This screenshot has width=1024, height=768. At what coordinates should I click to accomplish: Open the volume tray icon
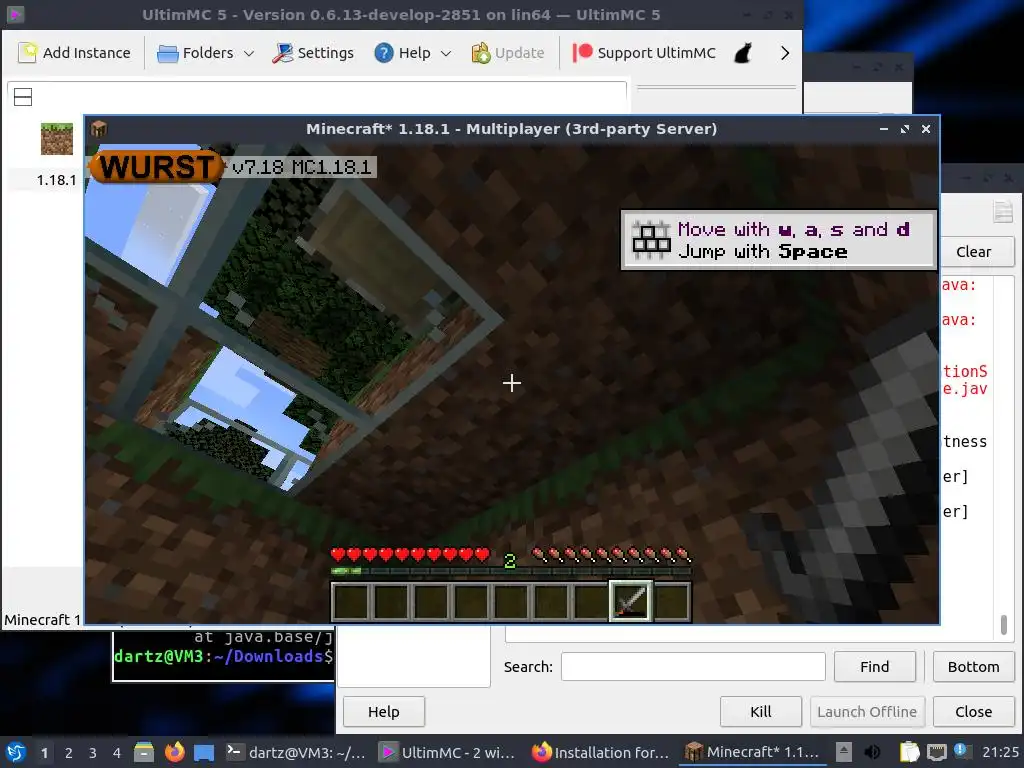(x=872, y=752)
